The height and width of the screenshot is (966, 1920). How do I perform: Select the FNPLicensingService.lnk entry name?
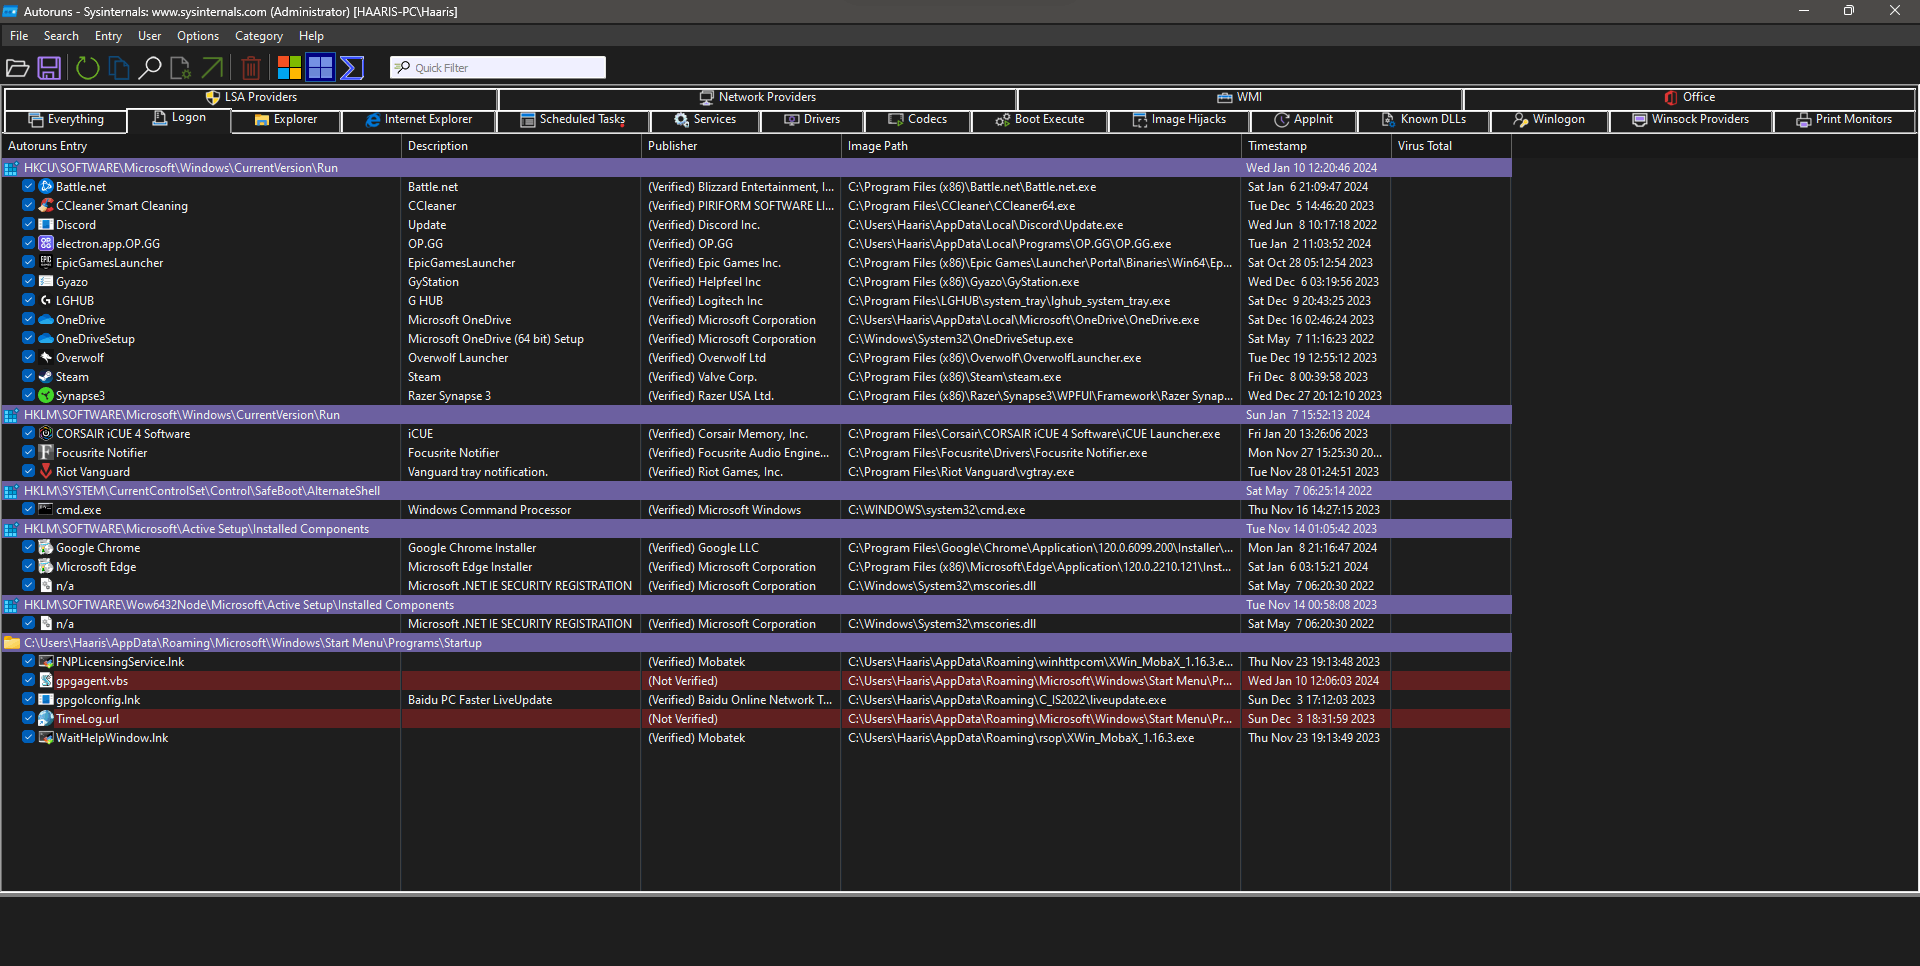[x=120, y=662]
